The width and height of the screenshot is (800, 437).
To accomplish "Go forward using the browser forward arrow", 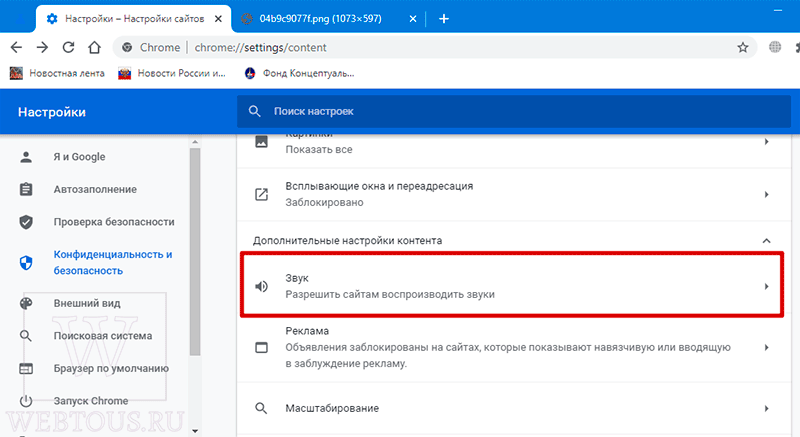I will coord(42,47).
